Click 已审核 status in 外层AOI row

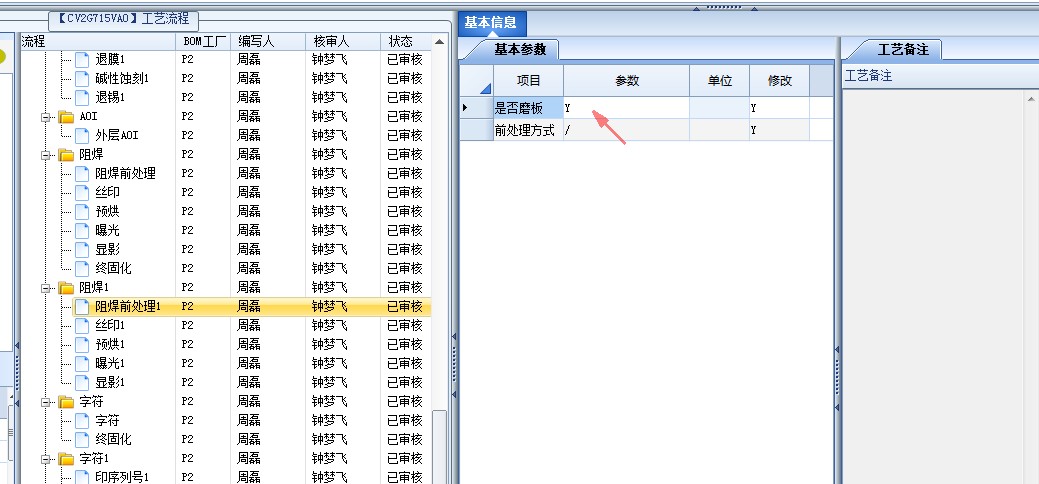tap(405, 135)
